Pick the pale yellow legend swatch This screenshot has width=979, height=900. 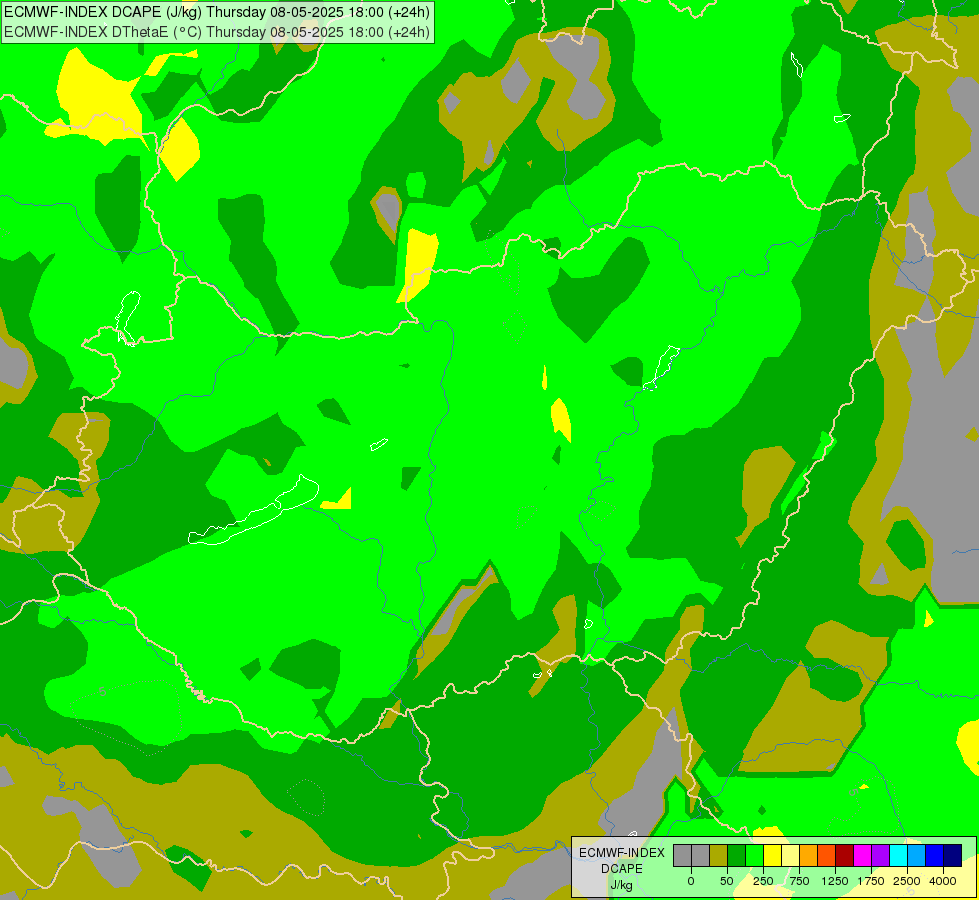(x=790, y=856)
